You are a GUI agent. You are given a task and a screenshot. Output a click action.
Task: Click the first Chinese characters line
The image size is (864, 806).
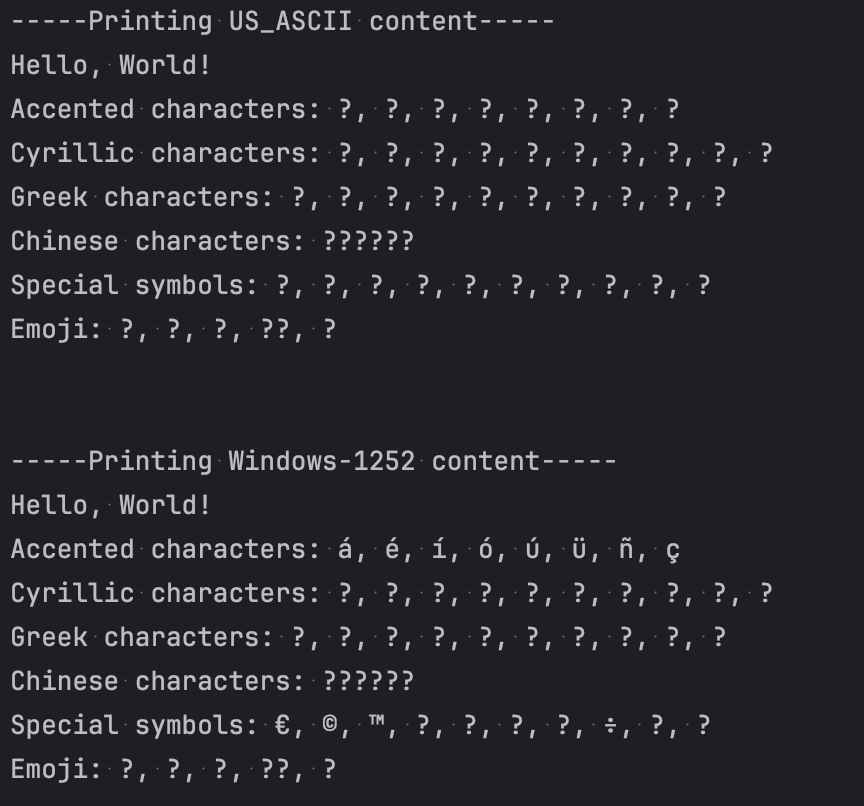(212, 241)
